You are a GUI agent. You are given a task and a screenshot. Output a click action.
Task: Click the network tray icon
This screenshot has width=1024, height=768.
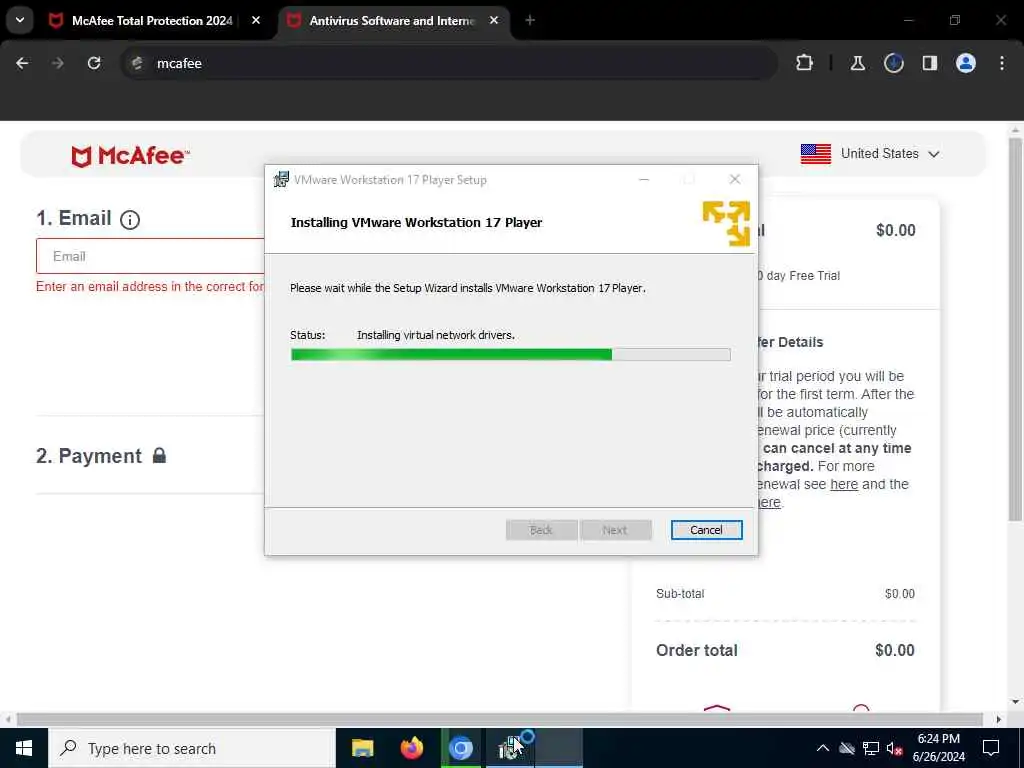point(871,748)
